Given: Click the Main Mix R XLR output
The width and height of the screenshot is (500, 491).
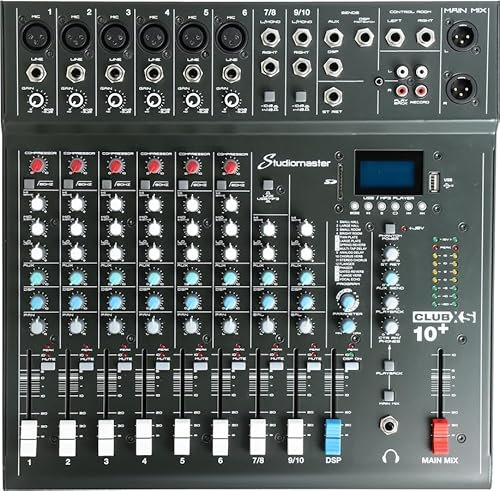Looking at the screenshot, I should [x=462, y=88].
